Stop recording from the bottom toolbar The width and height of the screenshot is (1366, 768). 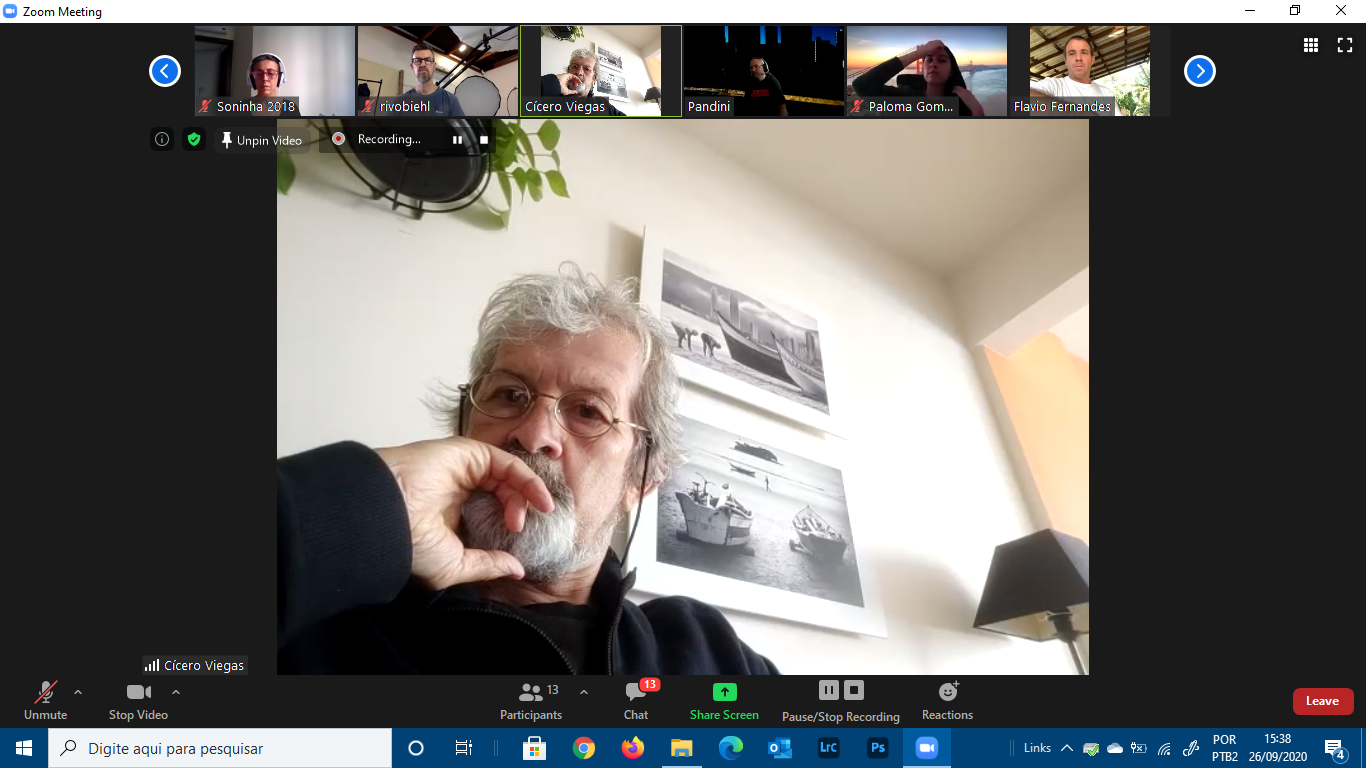pyautogui.click(x=853, y=690)
